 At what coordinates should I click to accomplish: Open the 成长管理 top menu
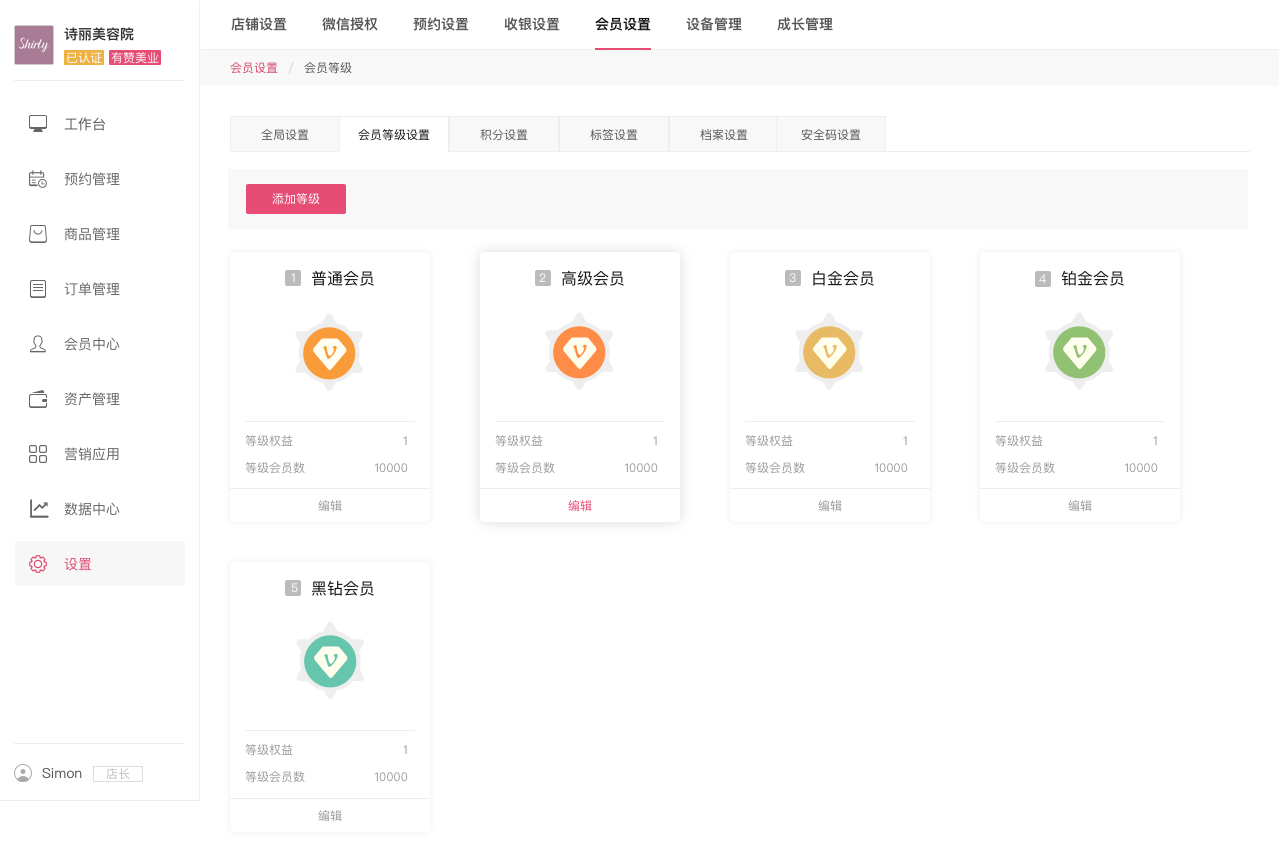pos(805,24)
